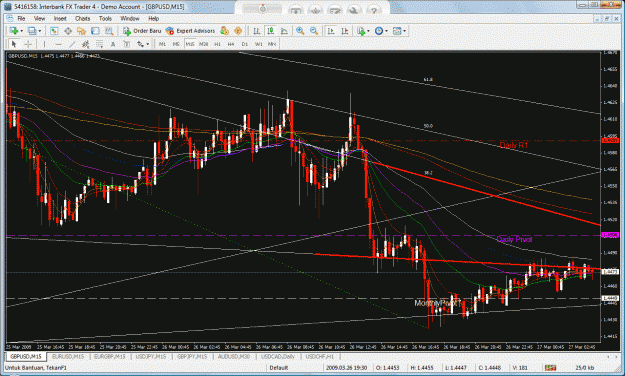Switch timeframe to D1
Viewport: 625px width, 376px height.
(x=245, y=44)
